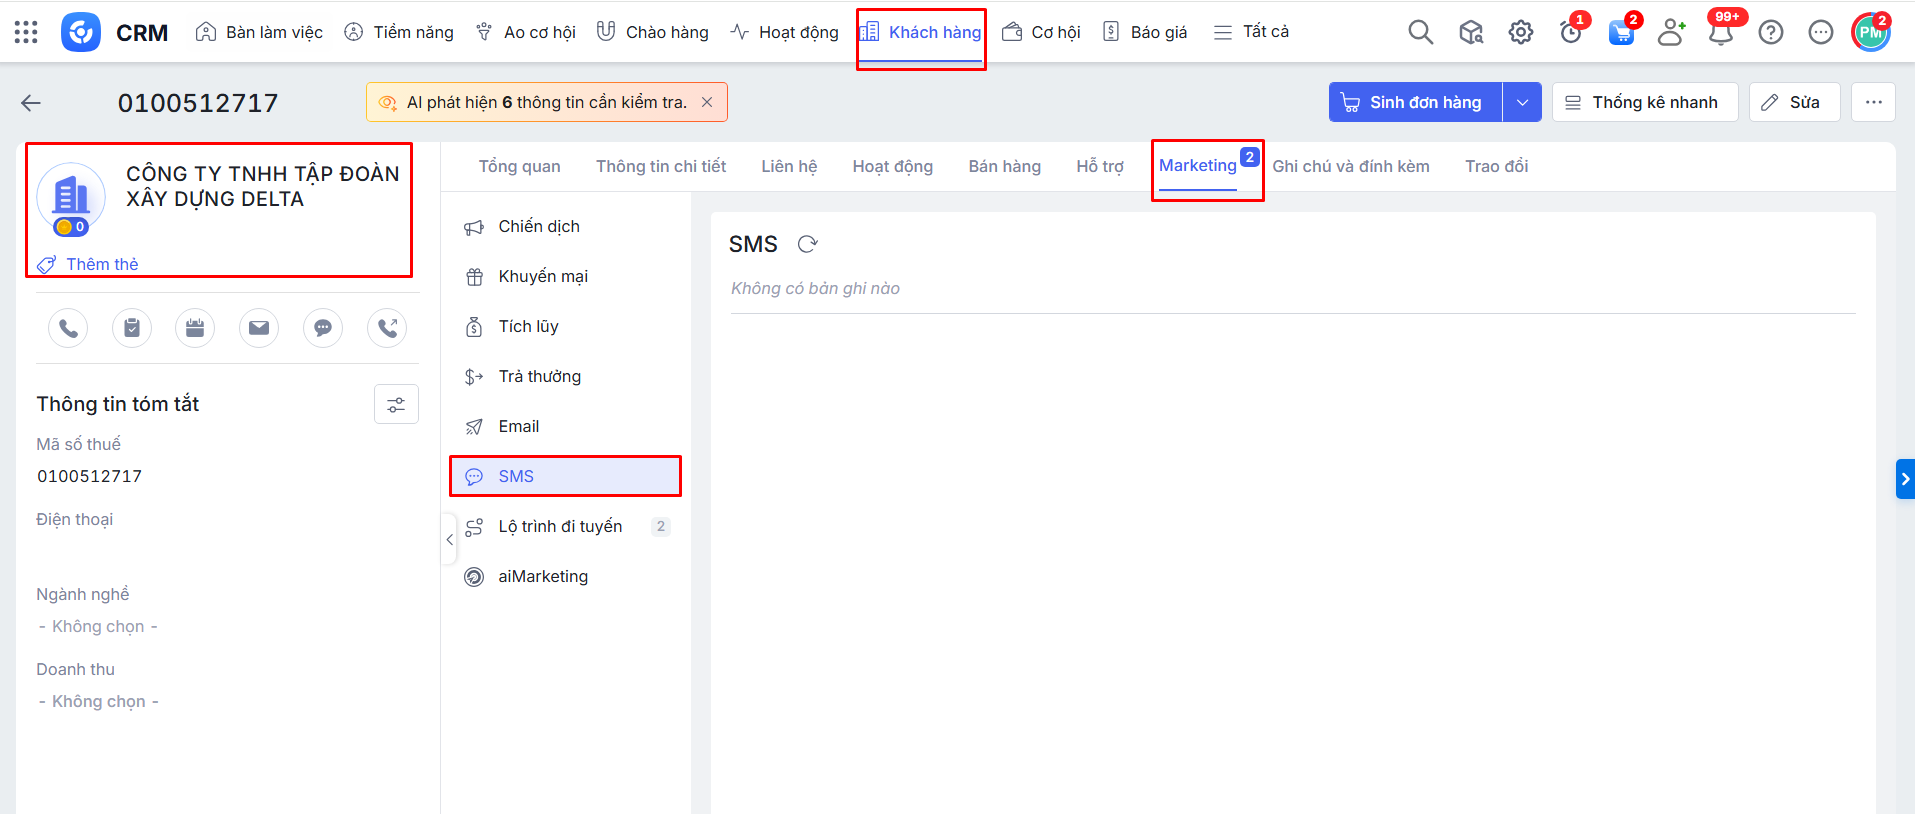The height and width of the screenshot is (814, 1915).
Task: Click the calendar schedule quick action icon
Action: click(195, 328)
